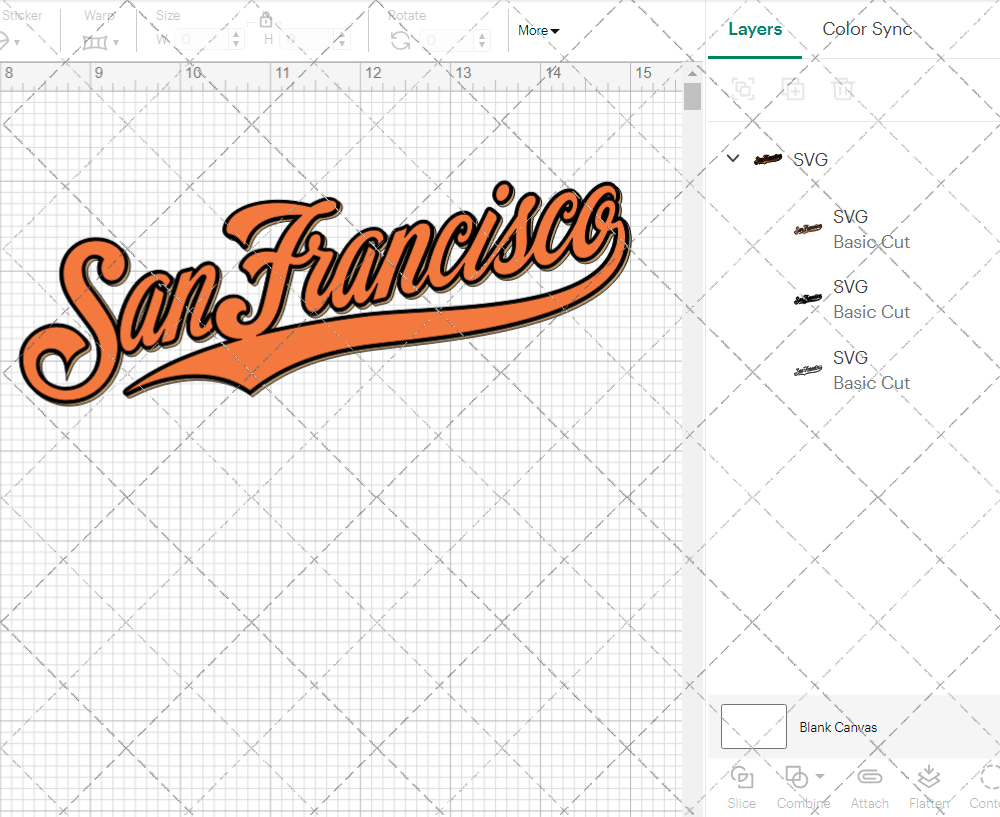Click the Blank Canvas label

pos(838,727)
